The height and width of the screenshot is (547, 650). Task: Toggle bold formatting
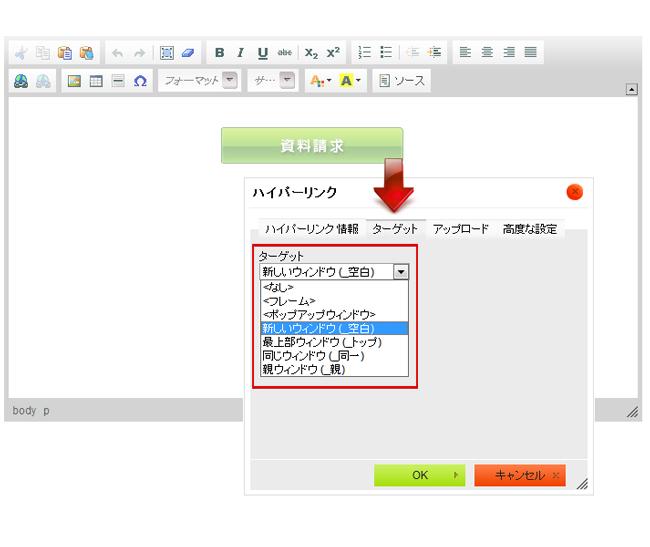[219, 53]
